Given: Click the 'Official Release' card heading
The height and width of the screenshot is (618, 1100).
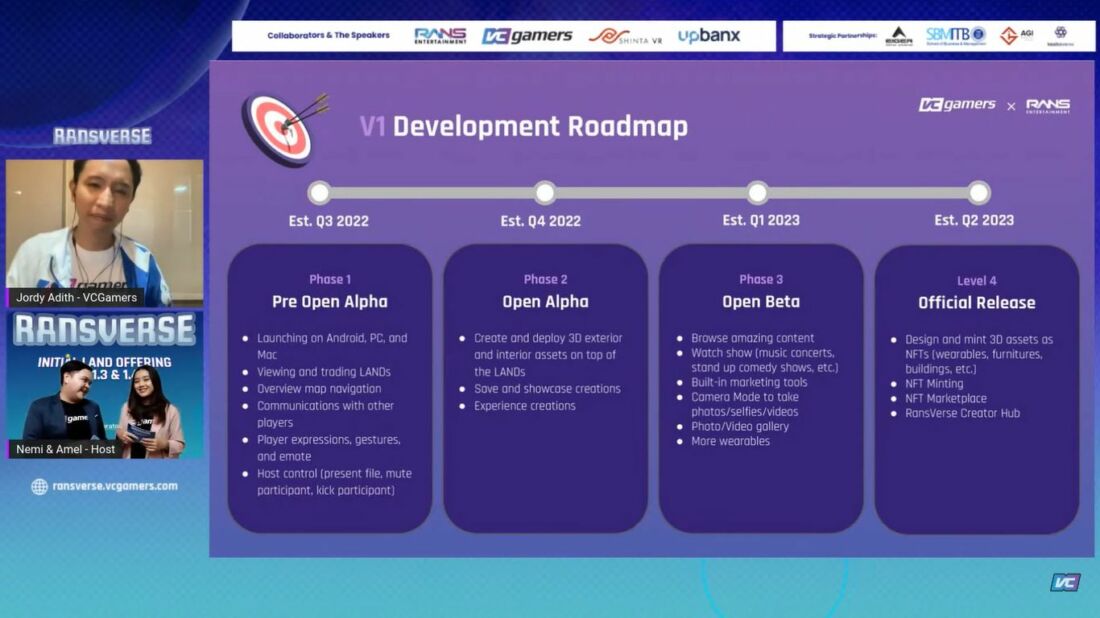Looking at the screenshot, I should point(977,303).
